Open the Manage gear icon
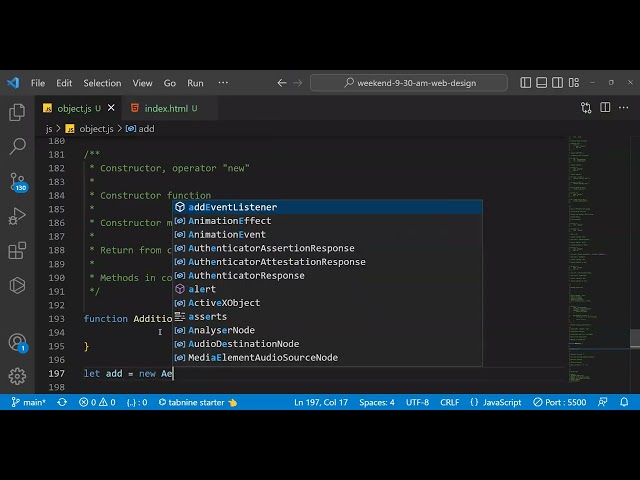The width and height of the screenshot is (640, 480). click(x=17, y=376)
